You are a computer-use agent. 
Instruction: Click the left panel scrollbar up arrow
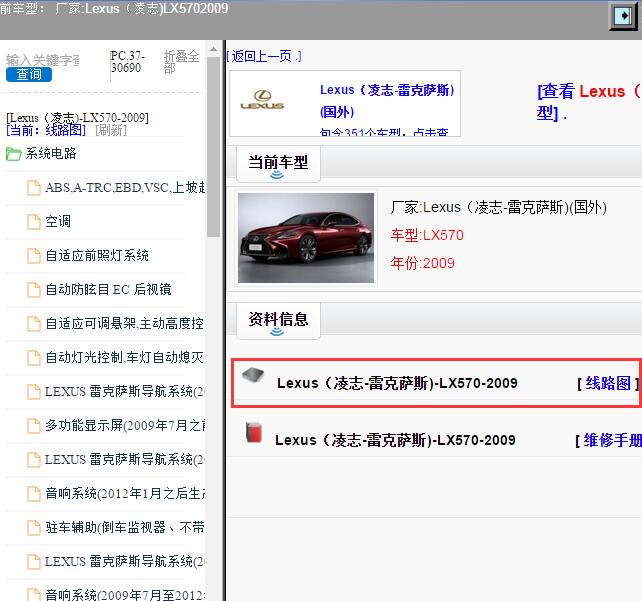pos(213,50)
